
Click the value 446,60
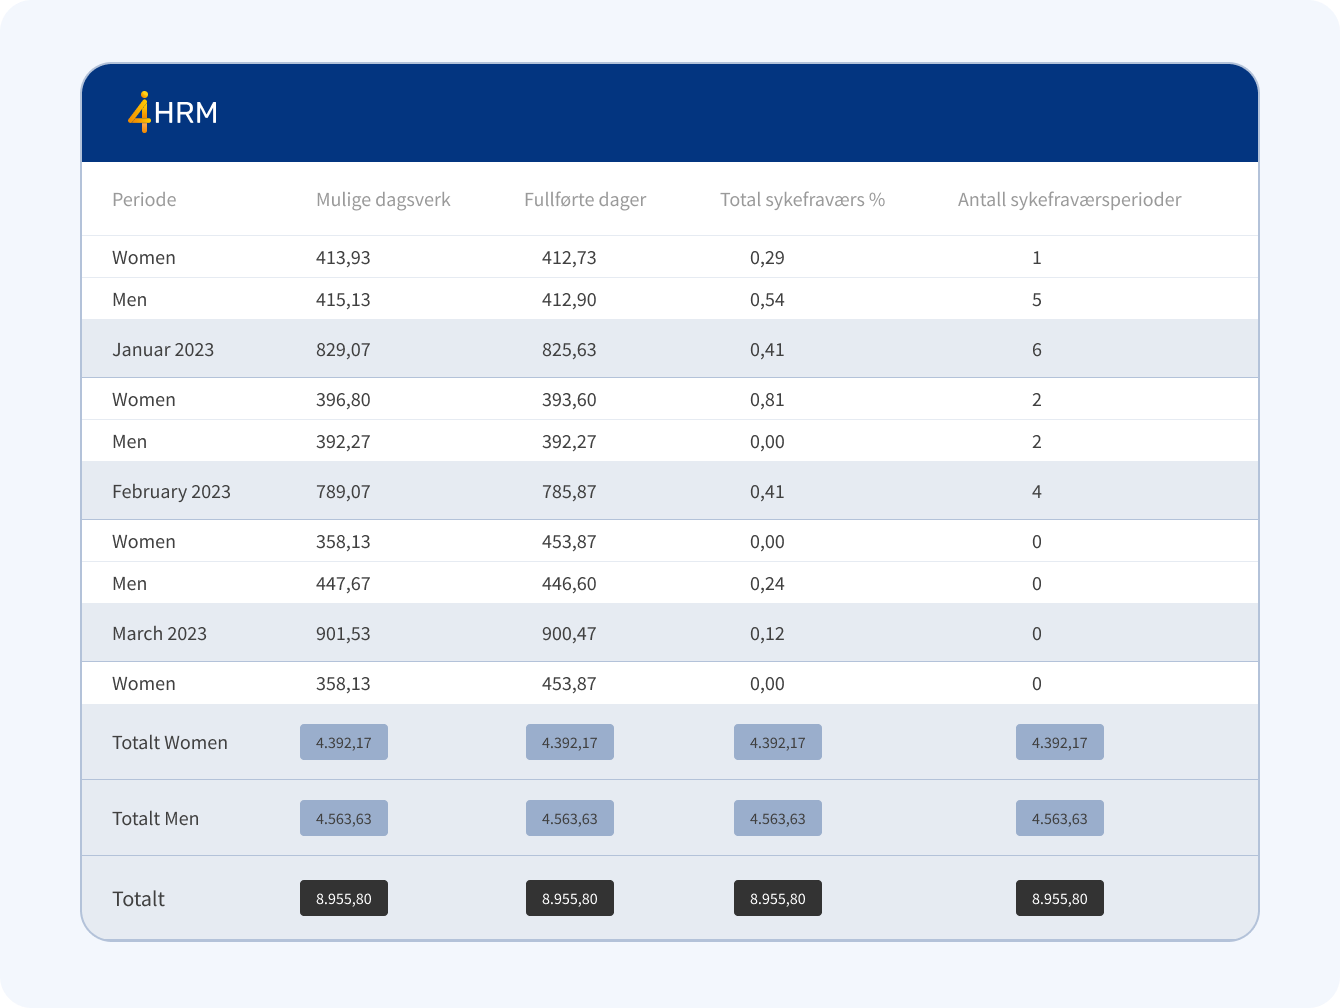coord(569,583)
